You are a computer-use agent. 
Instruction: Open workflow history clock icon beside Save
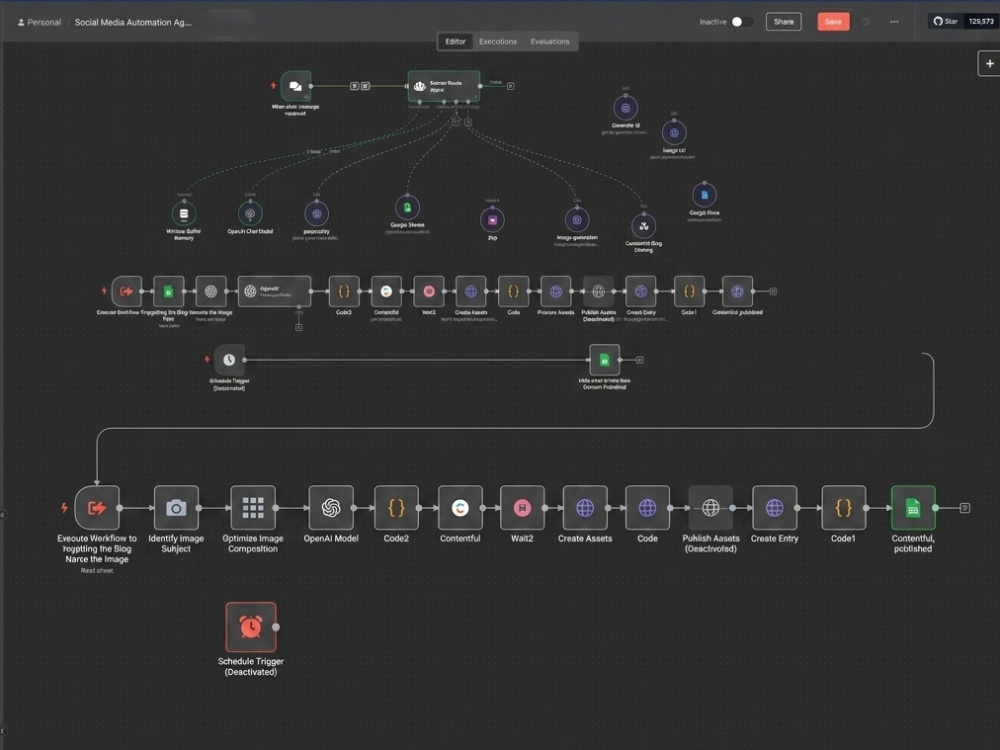click(x=865, y=22)
